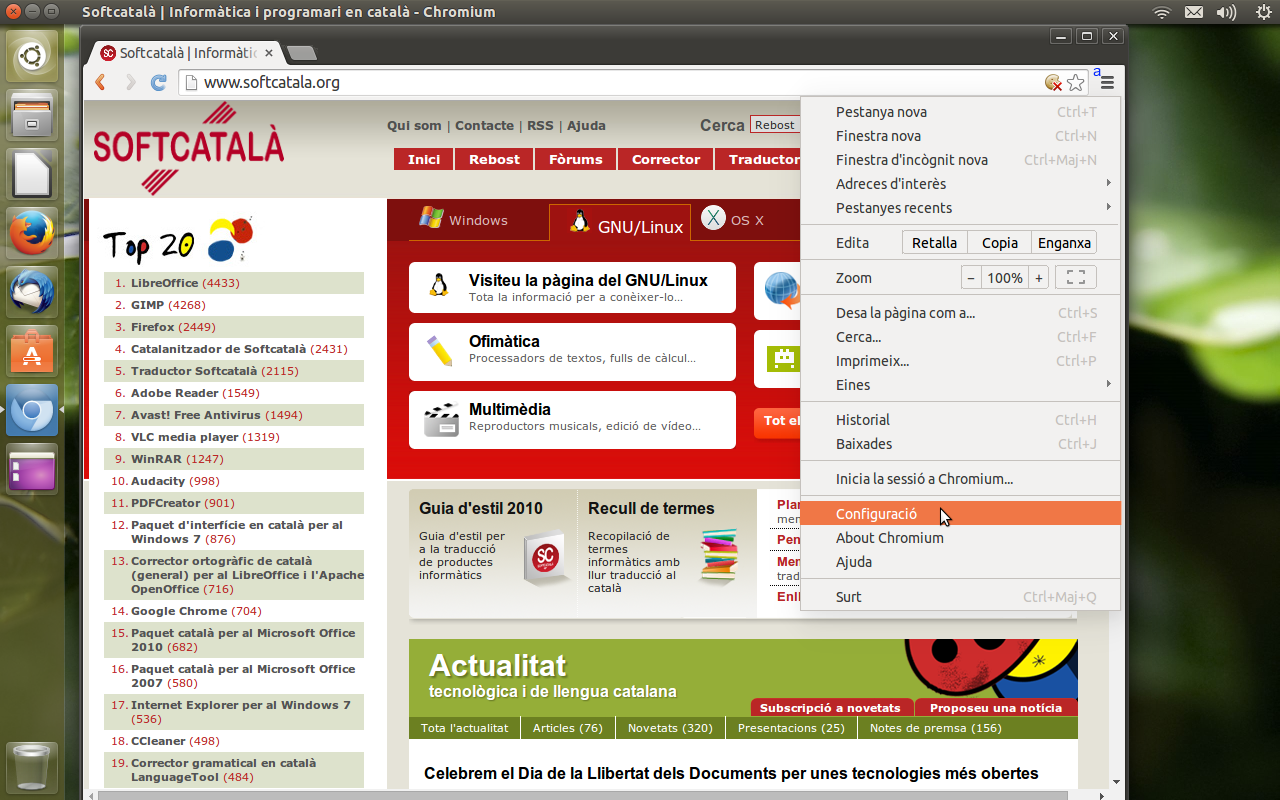Toggle fullscreen from the Zoom row
Viewport: 1280px width, 800px height.
(1076, 277)
